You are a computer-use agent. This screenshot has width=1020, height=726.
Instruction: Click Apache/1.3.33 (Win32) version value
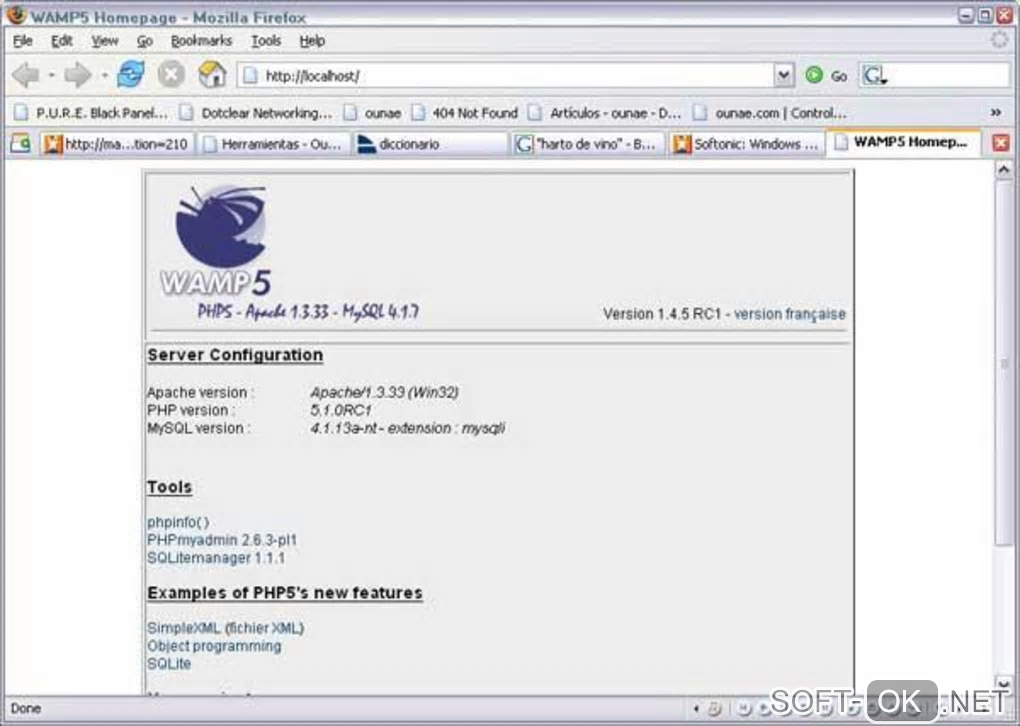pyautogui.click(x=384, y=392)
